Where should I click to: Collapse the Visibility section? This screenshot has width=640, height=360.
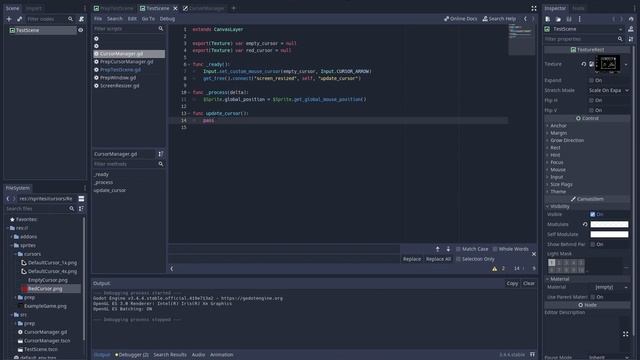[560, 207]
